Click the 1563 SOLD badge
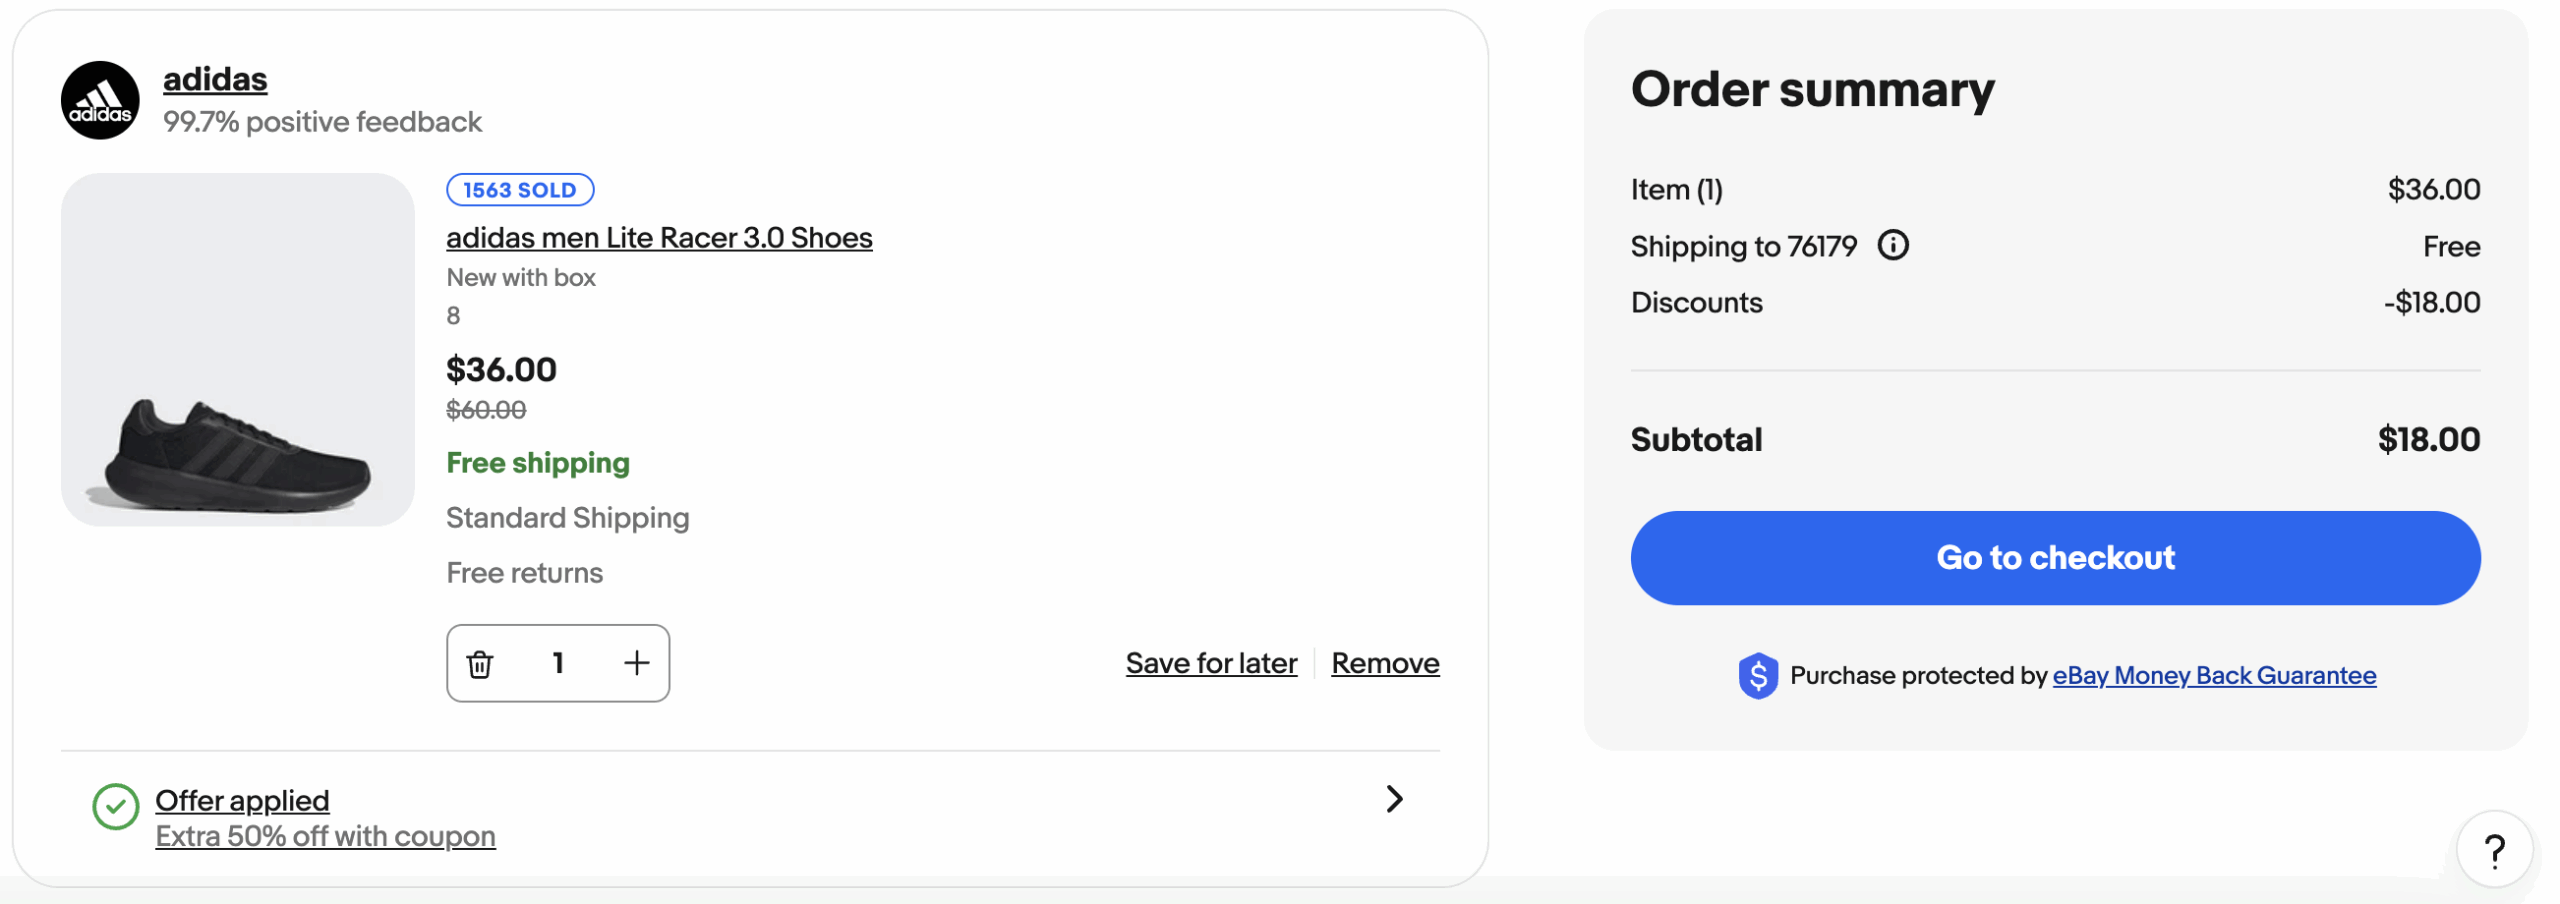Screen dimensions: 2560x904 [x=520, y=190]
